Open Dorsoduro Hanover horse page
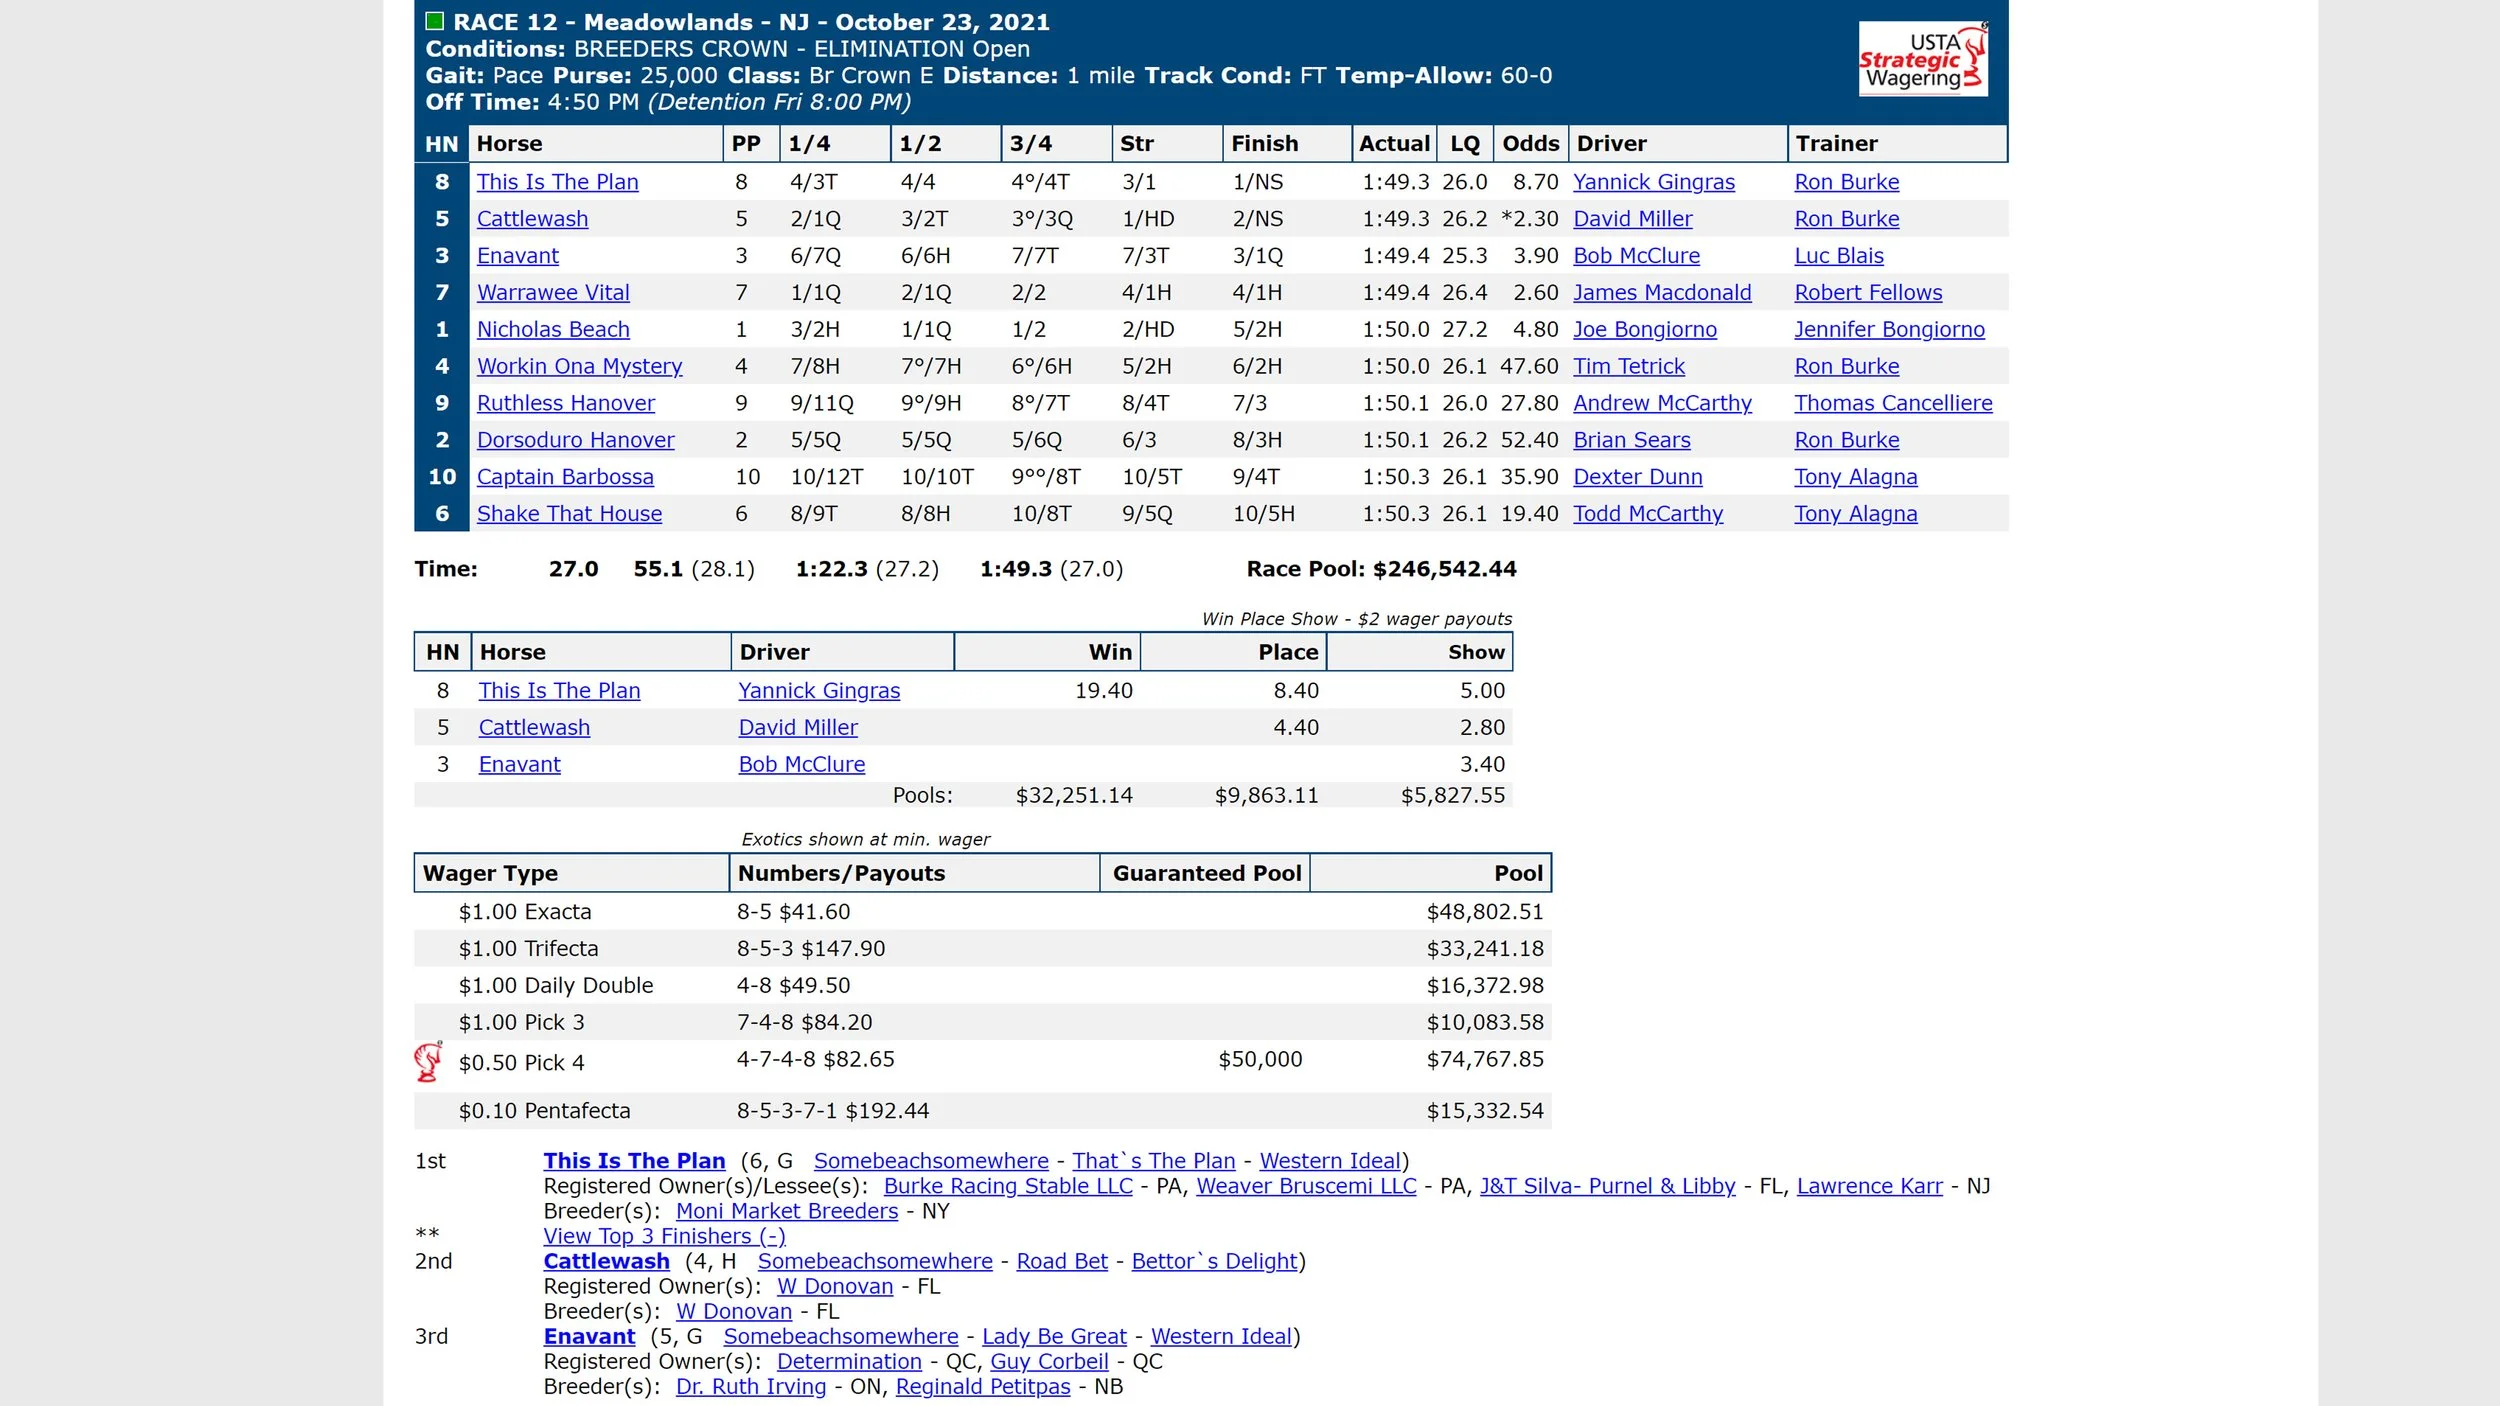Viewport: 2500px width, 1406px height. [x=575, y=440]
